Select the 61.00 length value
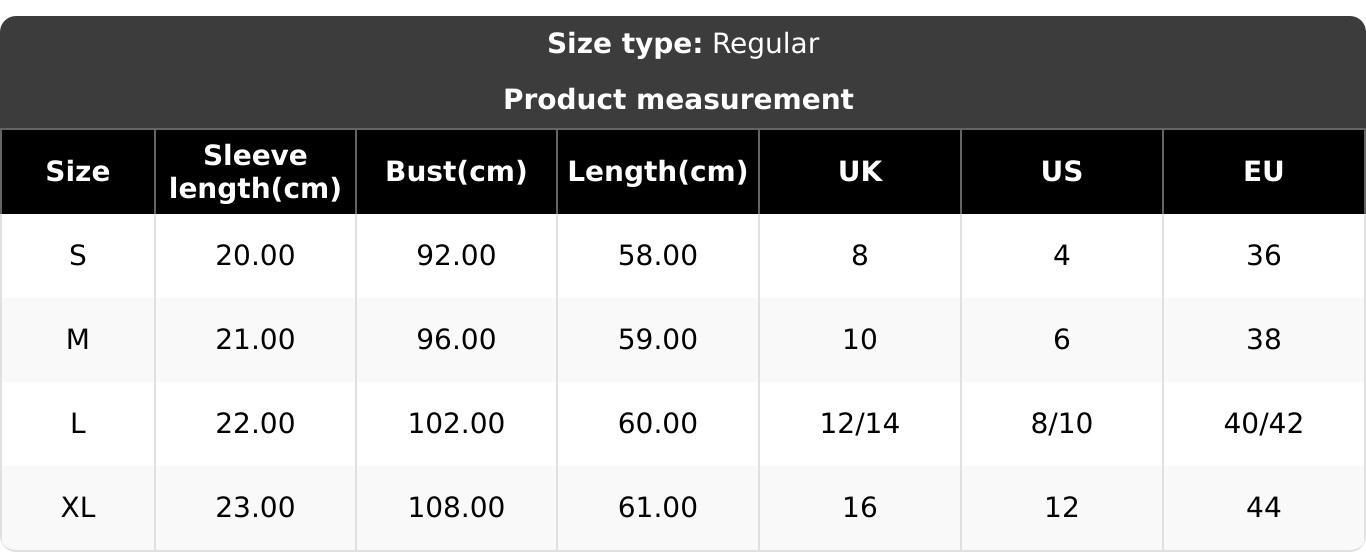The image size is (1366, 552). pyautogui.click(x=657, y=508)
